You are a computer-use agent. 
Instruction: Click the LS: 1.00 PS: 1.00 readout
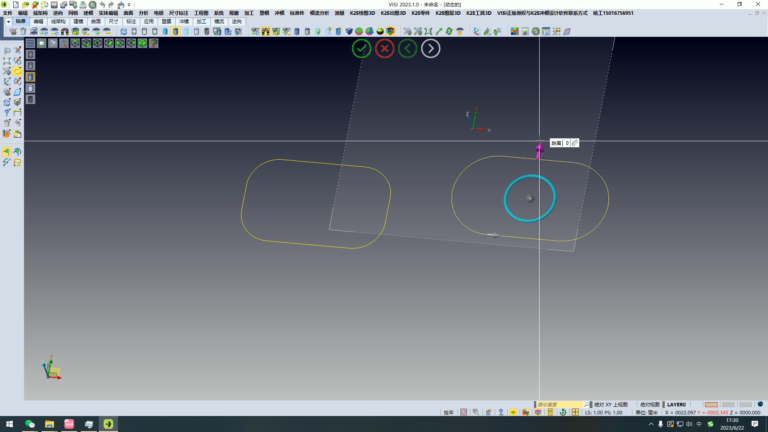(x=603, y=412)
